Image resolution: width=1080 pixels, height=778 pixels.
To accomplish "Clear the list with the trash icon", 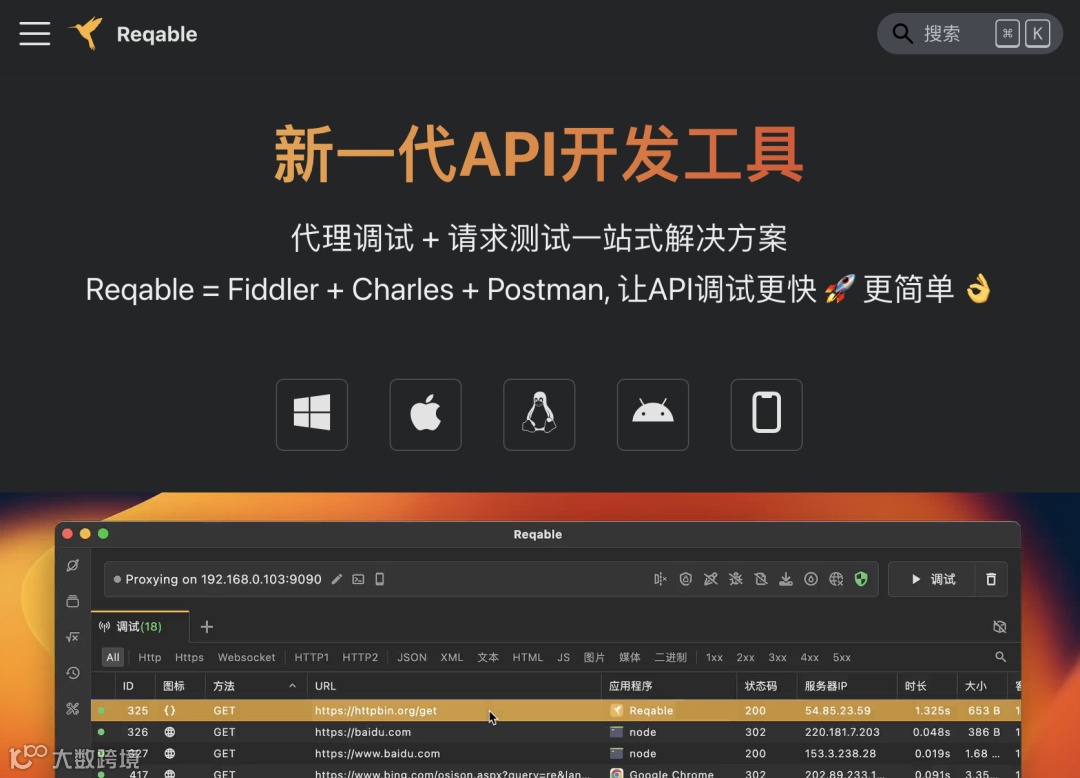I will coord(991,579).
